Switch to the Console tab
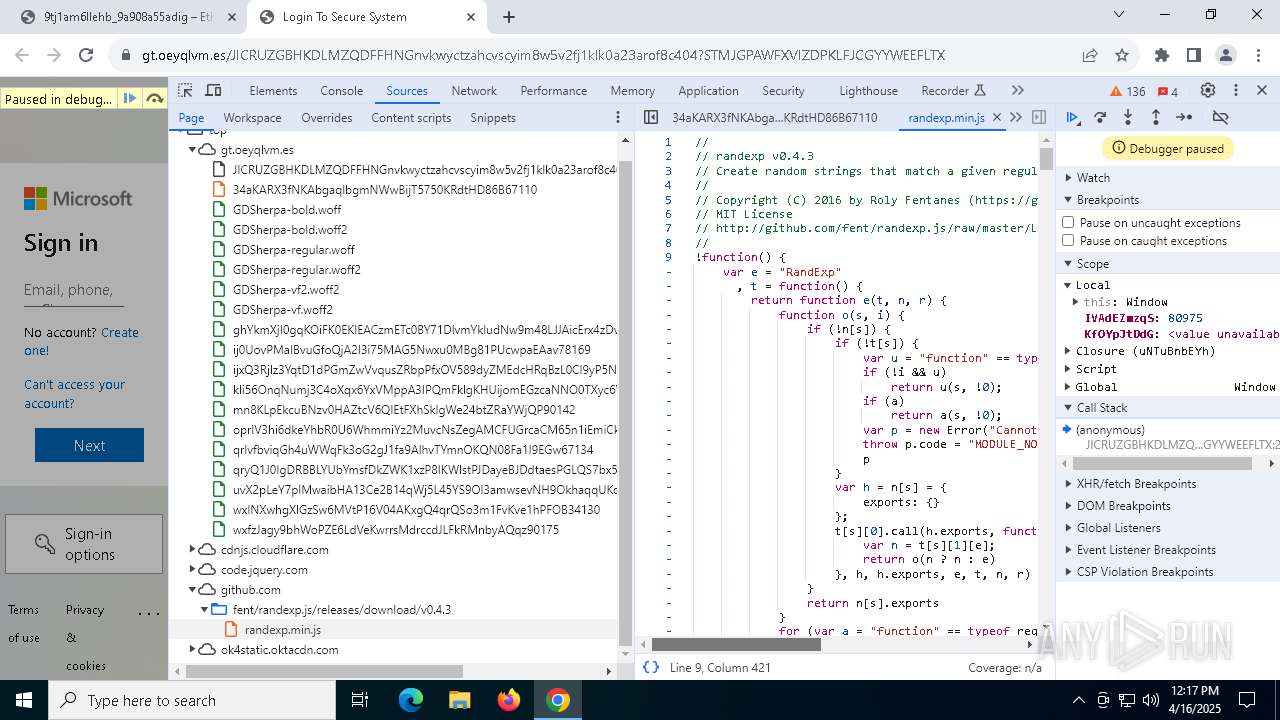This screenshot has width=1280, height=720. tap(341, 90)
